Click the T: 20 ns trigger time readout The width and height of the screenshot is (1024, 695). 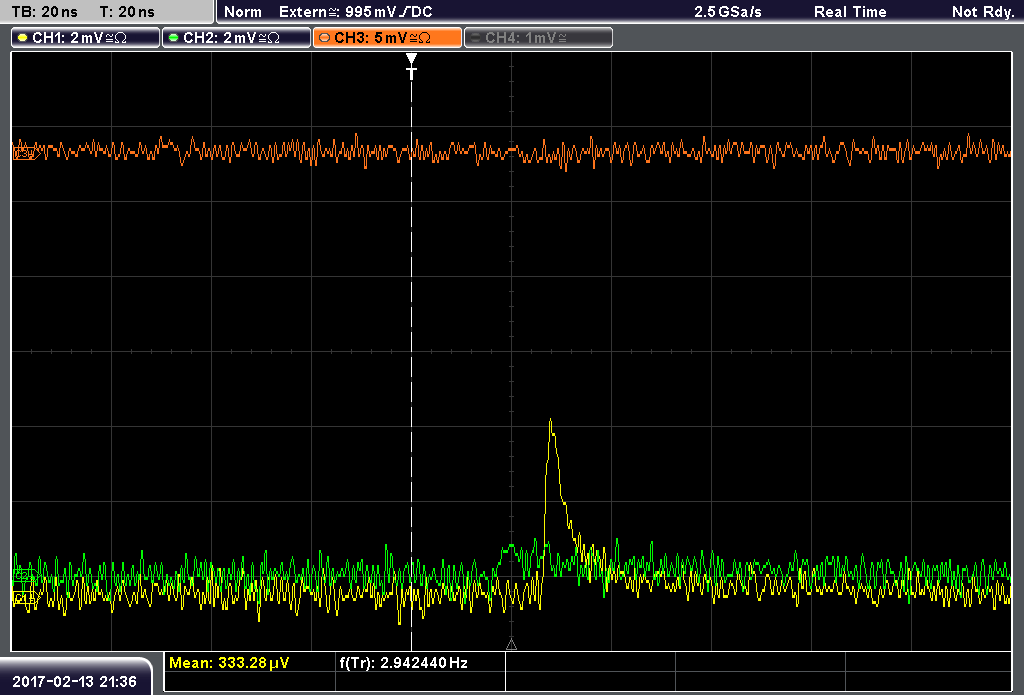[127, 12]
